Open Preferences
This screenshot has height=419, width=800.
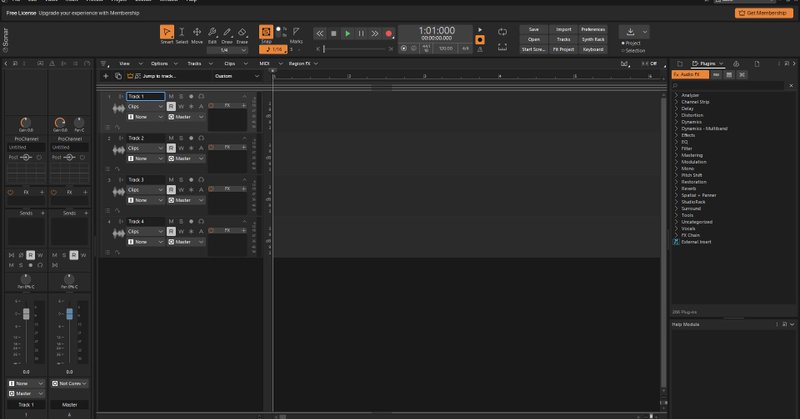593,30
